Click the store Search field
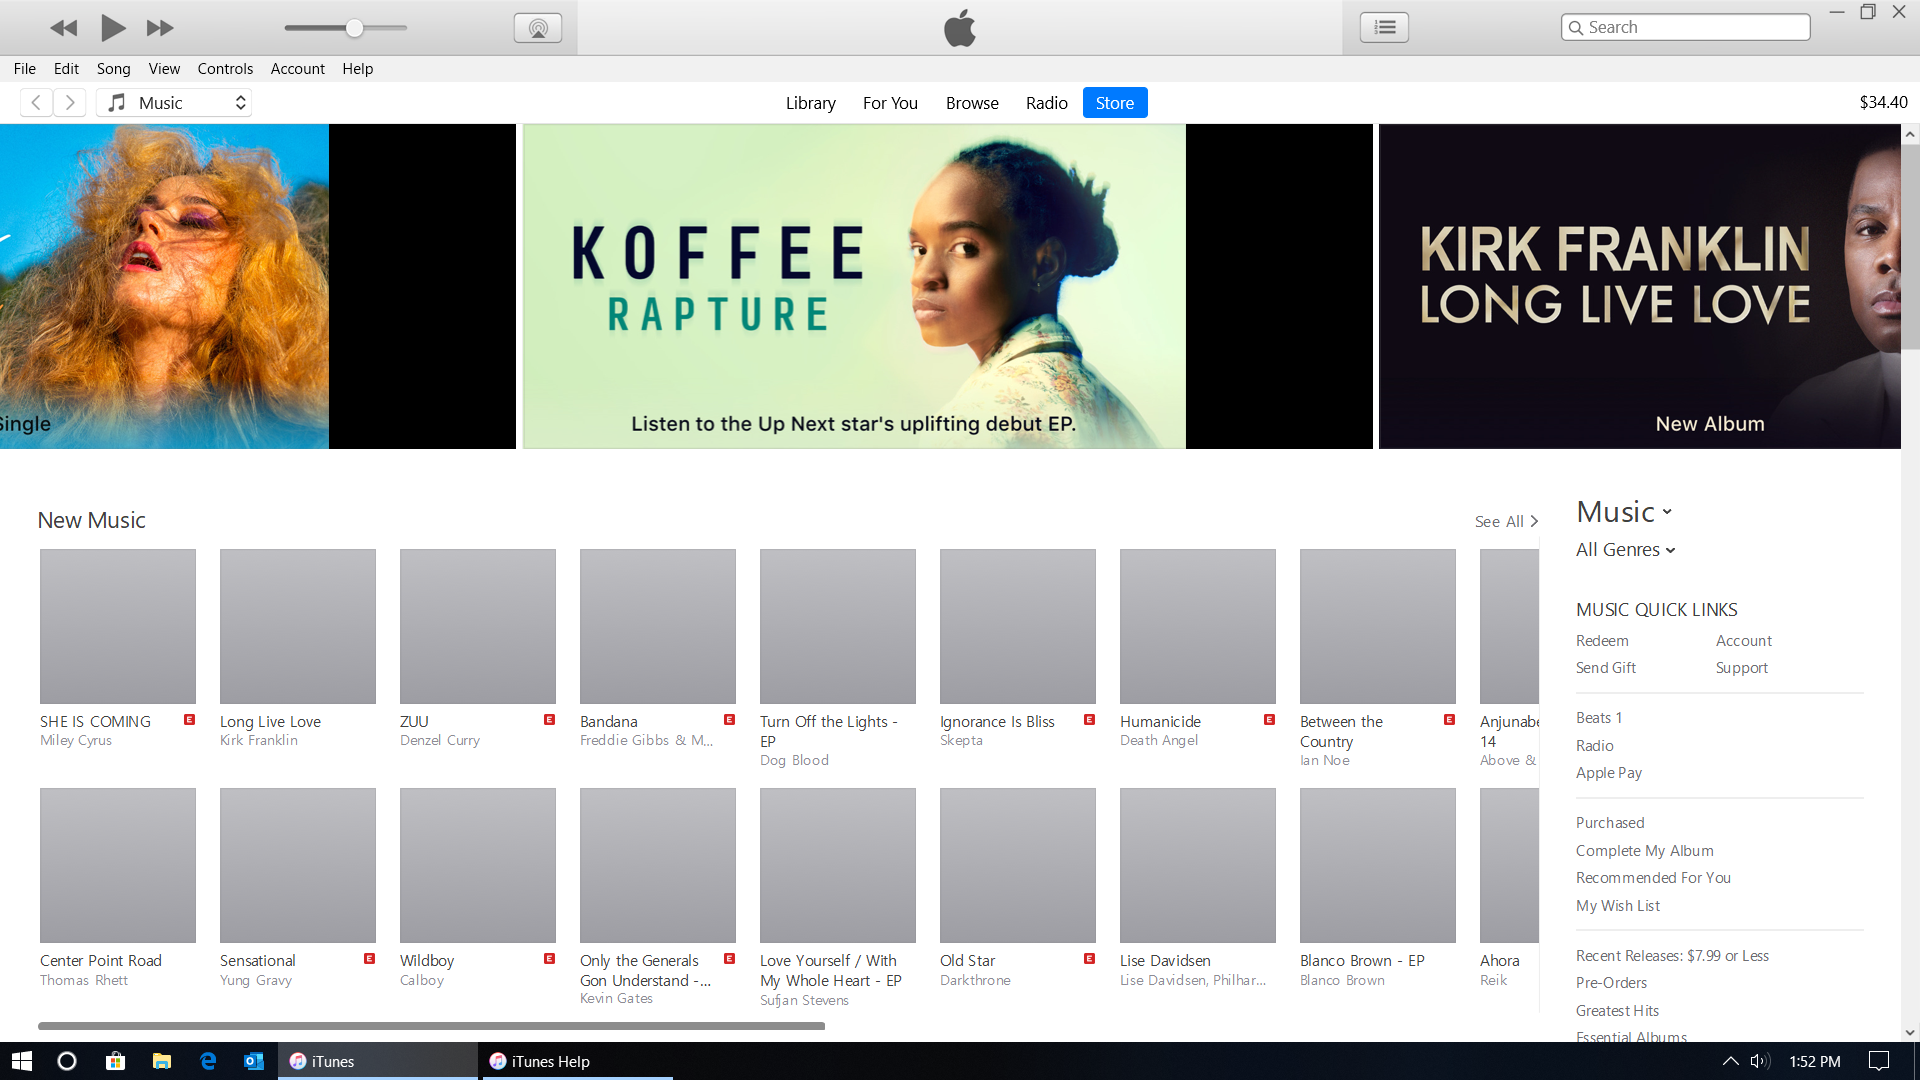Viewport: 1920px width, 1080px height. (1690, 28)
